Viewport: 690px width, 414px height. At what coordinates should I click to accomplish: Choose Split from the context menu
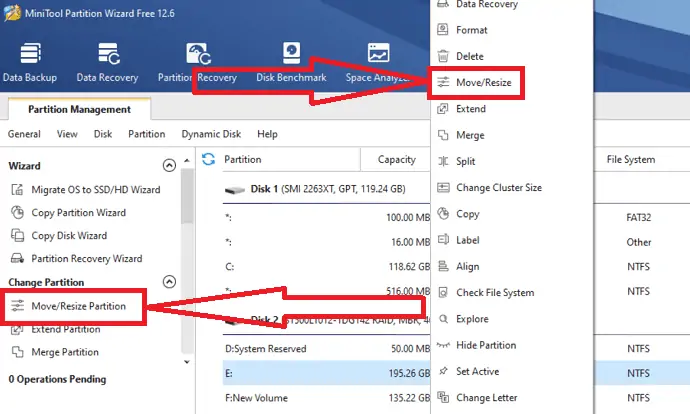click(466, 161)
